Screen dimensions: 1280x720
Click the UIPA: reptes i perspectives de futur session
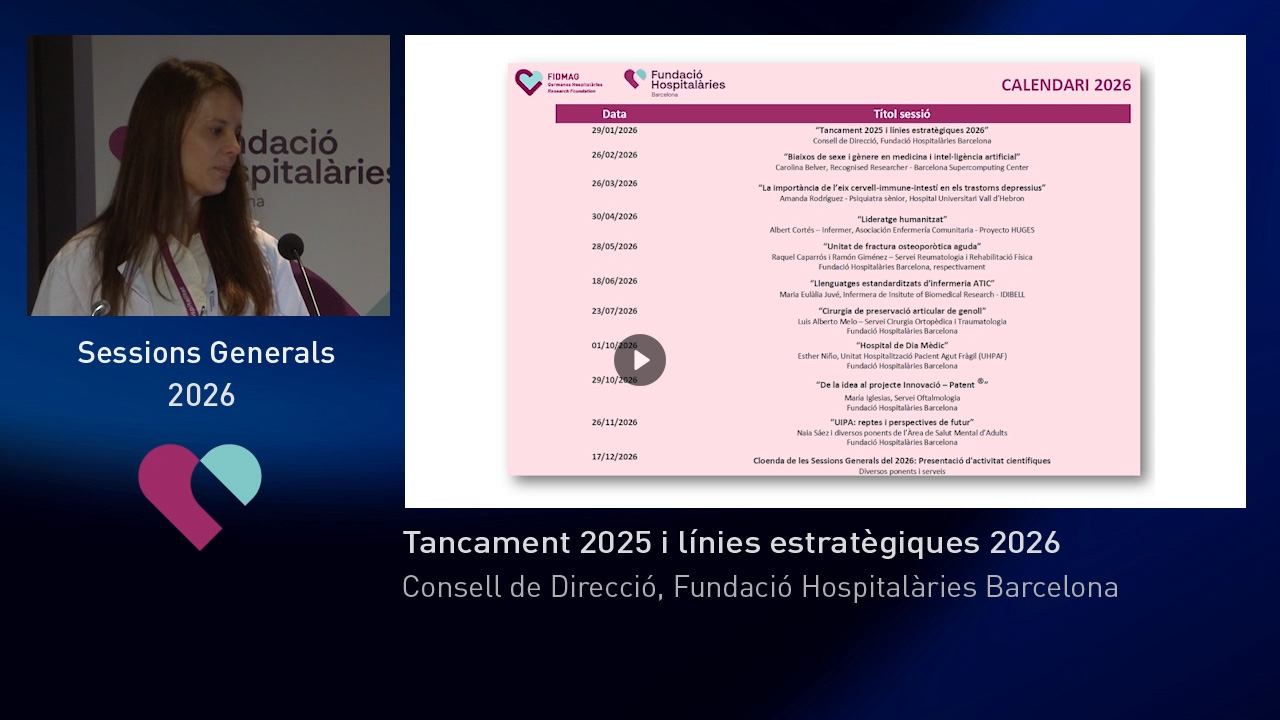pos(902,422)
